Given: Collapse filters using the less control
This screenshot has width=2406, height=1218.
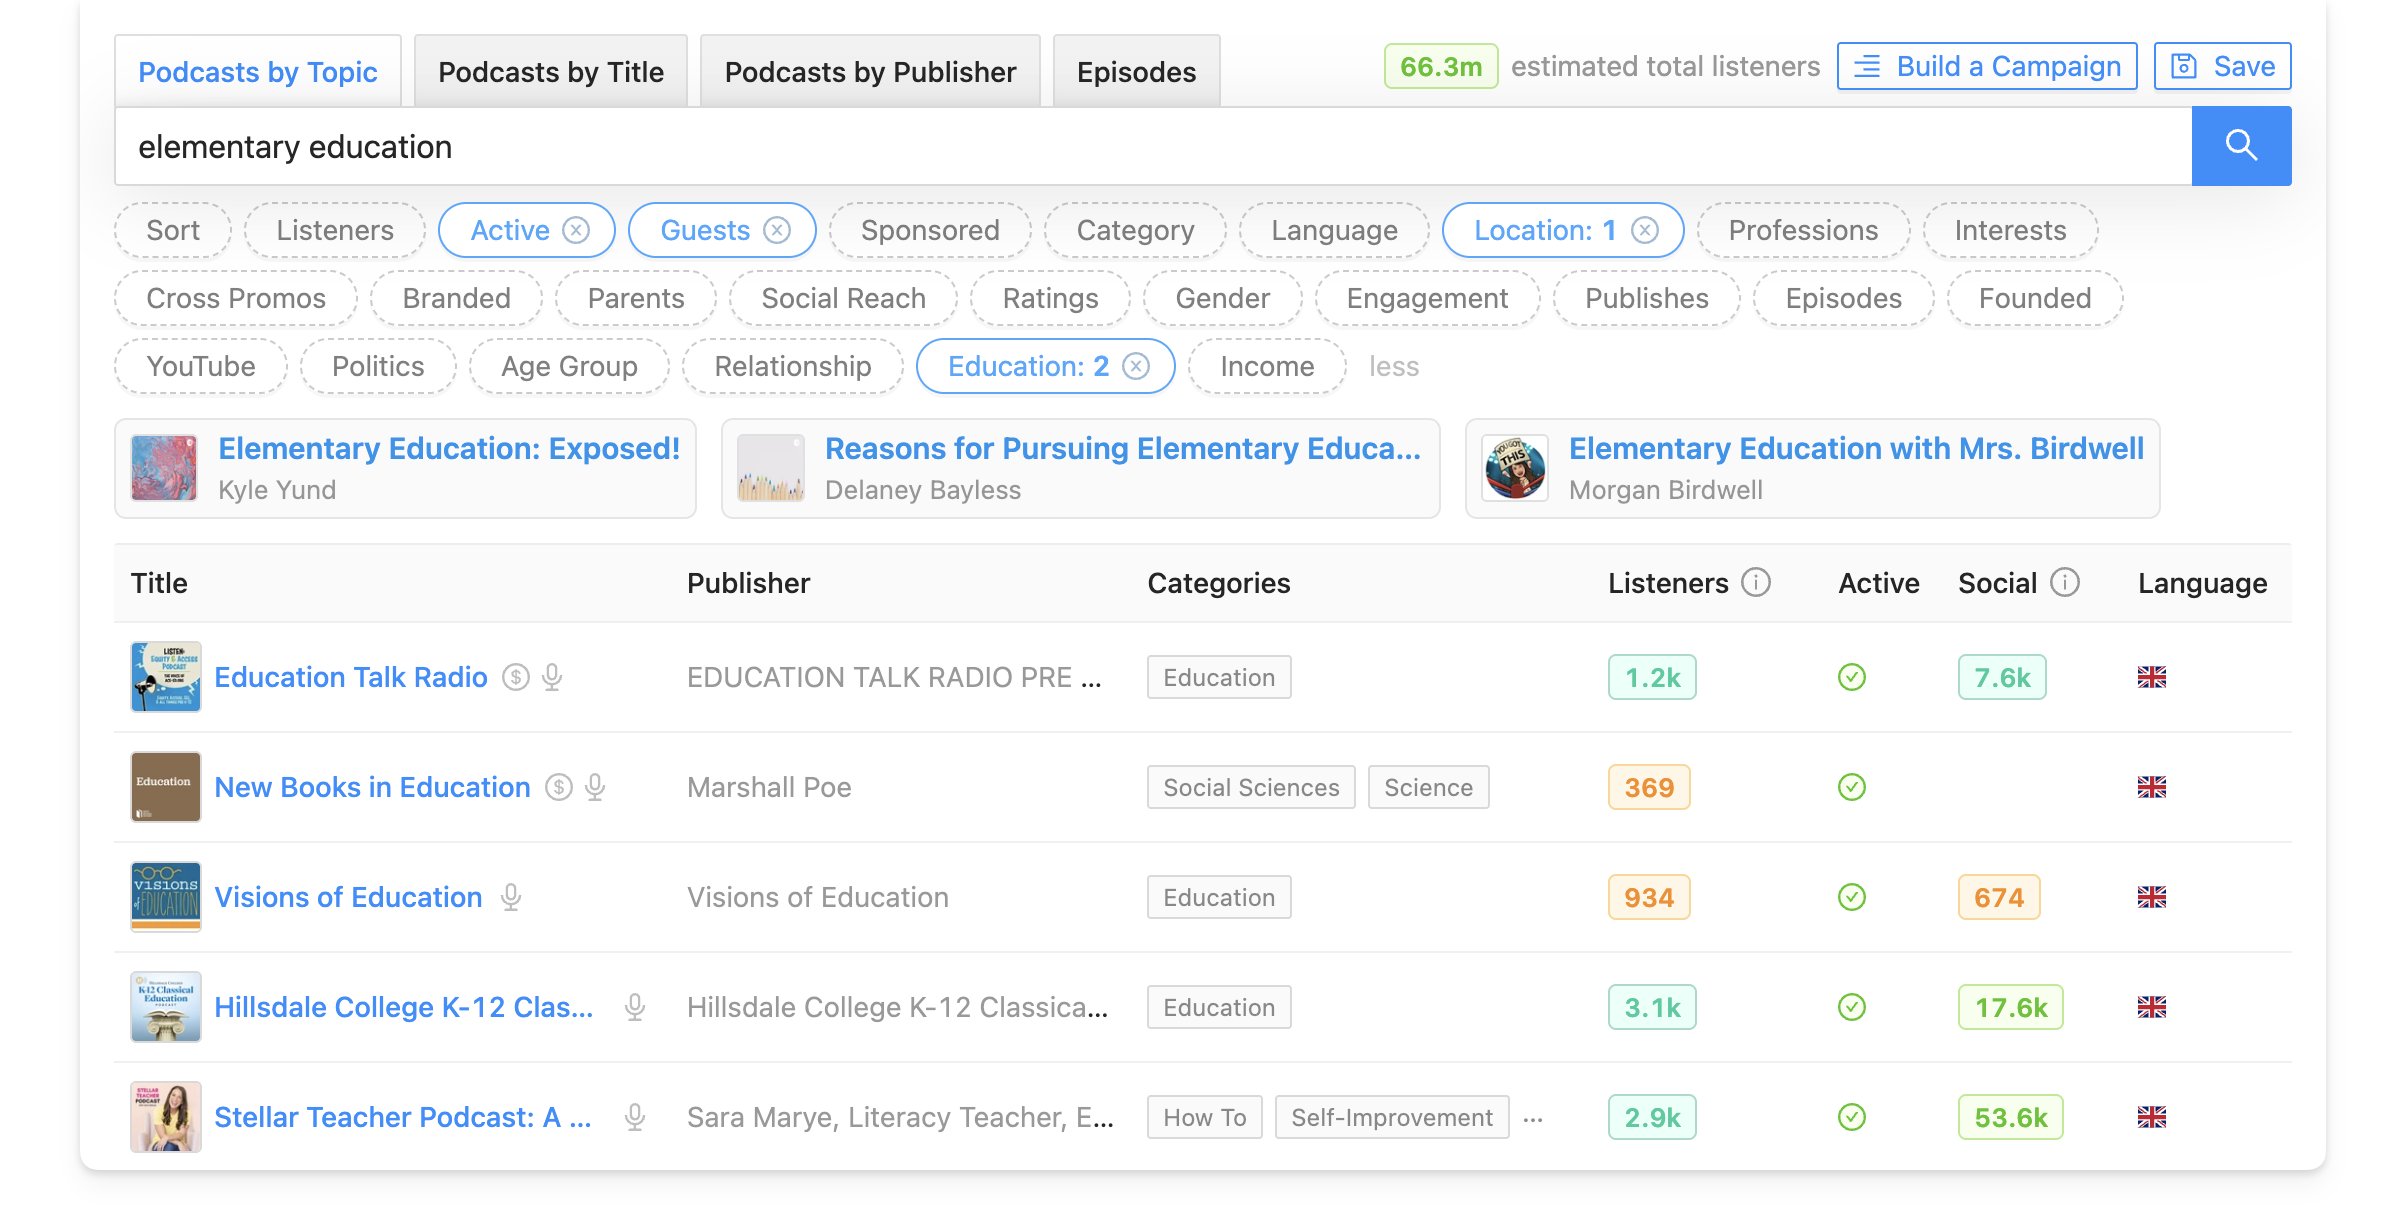Looking at the screenshot, I should coord(1394,366).
